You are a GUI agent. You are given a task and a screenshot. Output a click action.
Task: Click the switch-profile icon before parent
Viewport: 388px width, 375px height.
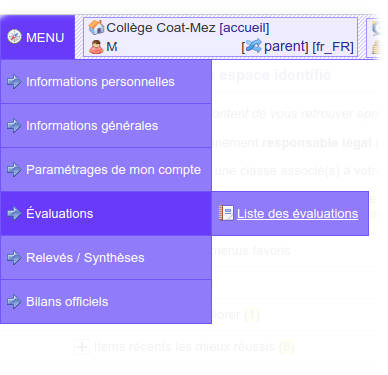pyautogui.click(x=253, y=46)
